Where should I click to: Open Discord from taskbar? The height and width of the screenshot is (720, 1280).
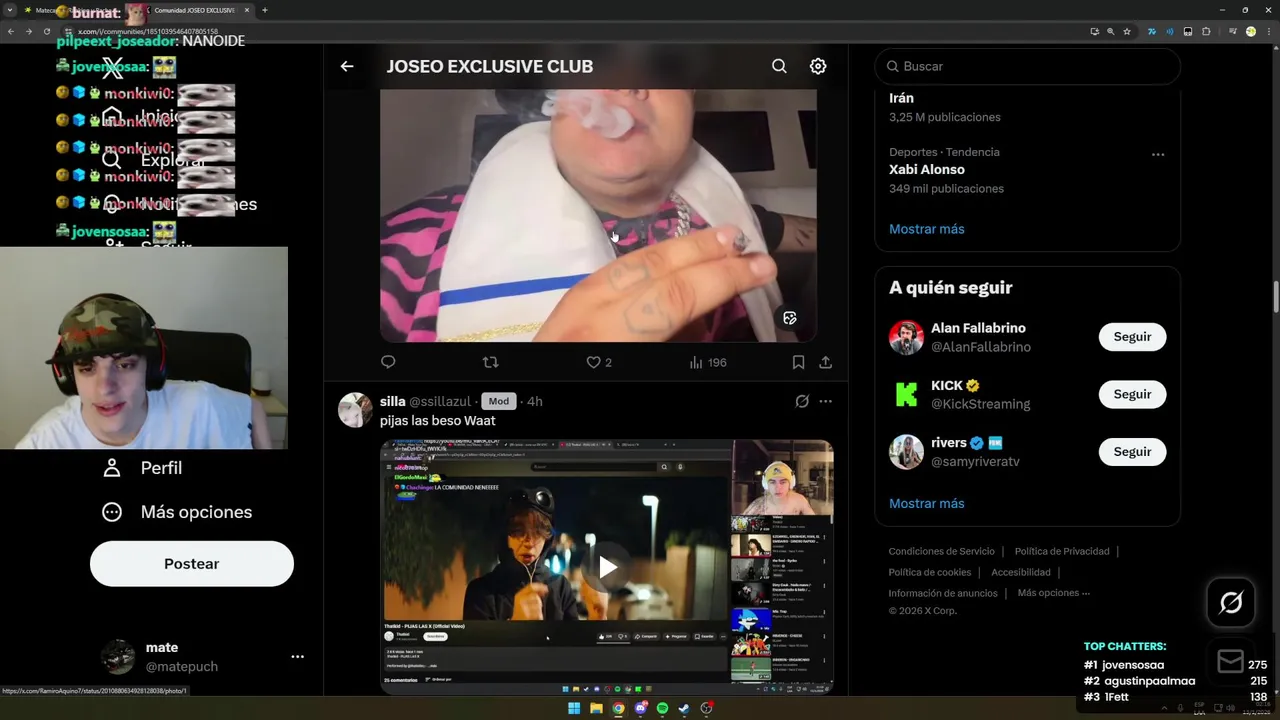[x=640, y=709]
